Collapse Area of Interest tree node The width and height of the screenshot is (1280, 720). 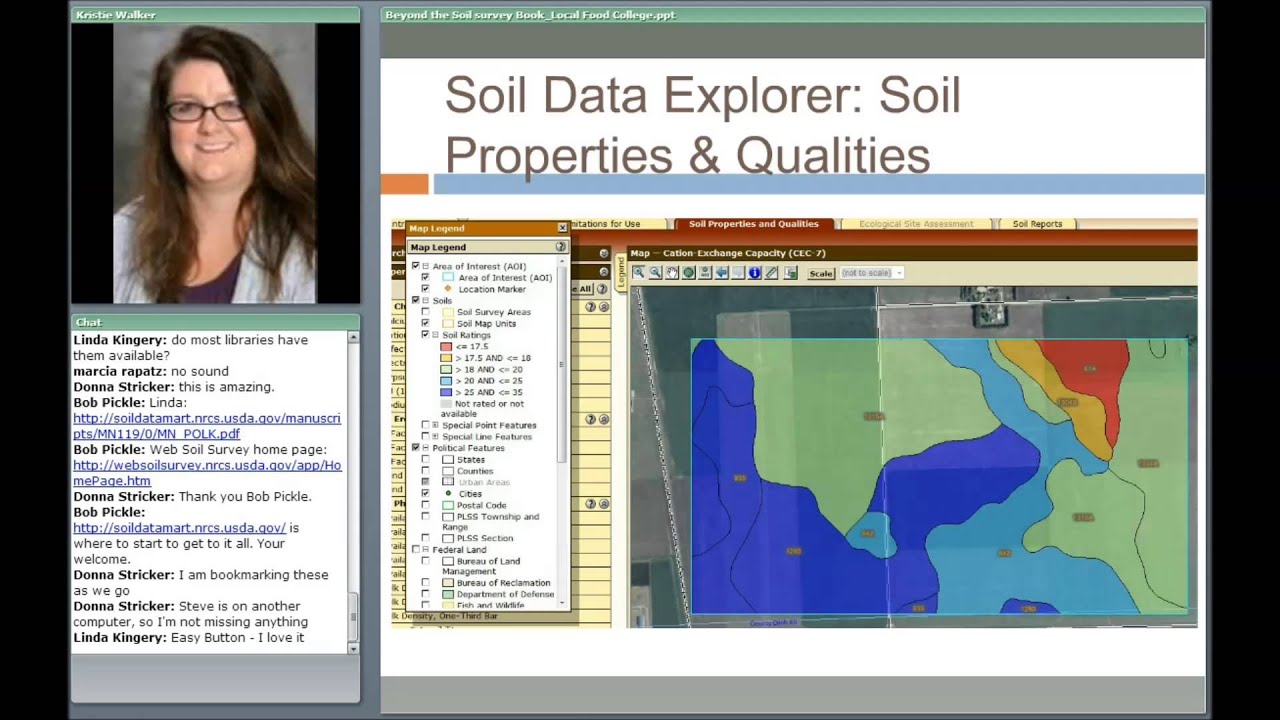pyautogui.click(x=425, y=267)
